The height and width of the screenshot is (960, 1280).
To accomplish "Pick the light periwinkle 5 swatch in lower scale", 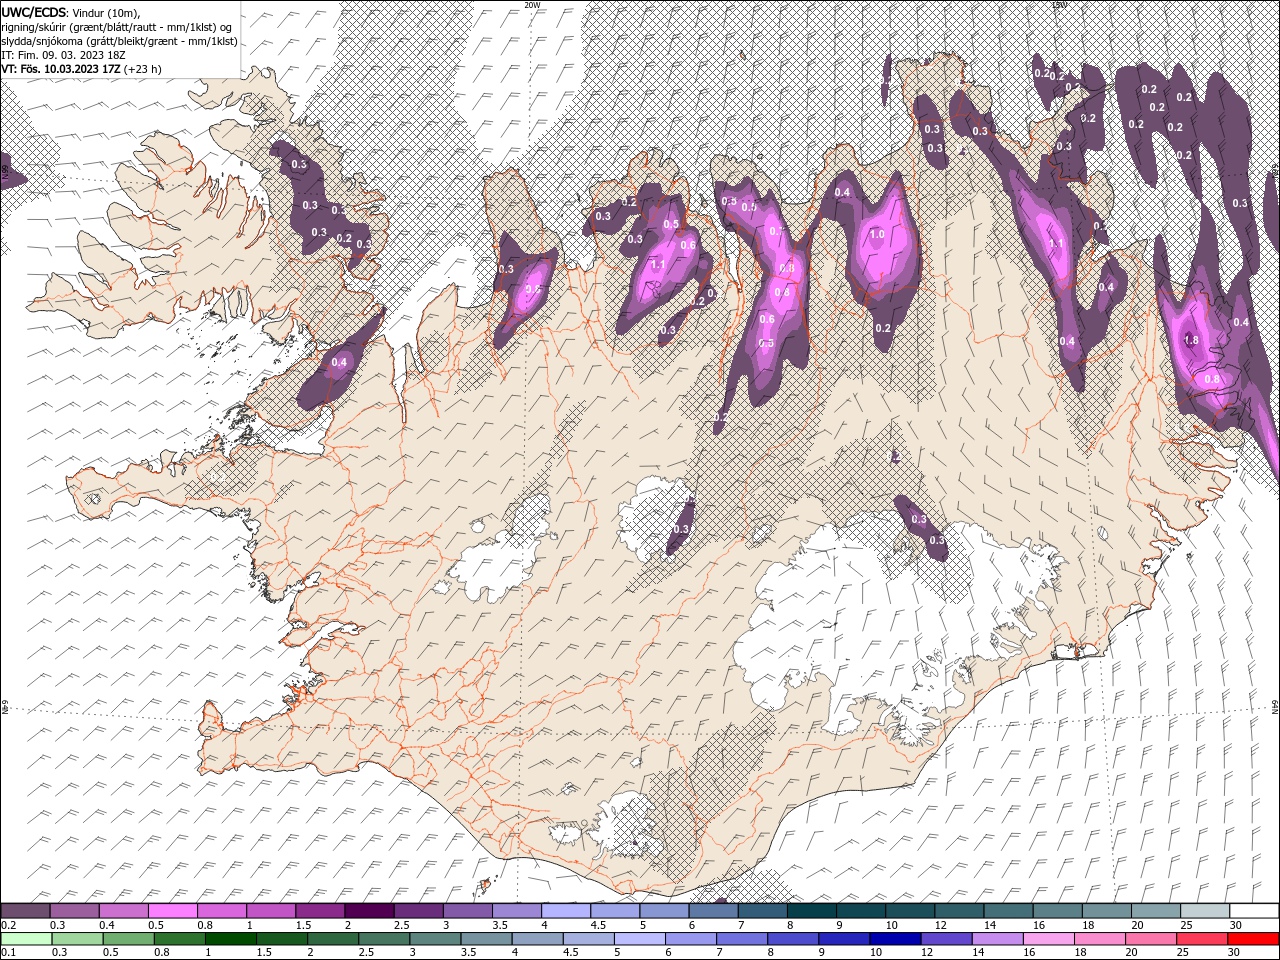I will (x=638, y=939).
